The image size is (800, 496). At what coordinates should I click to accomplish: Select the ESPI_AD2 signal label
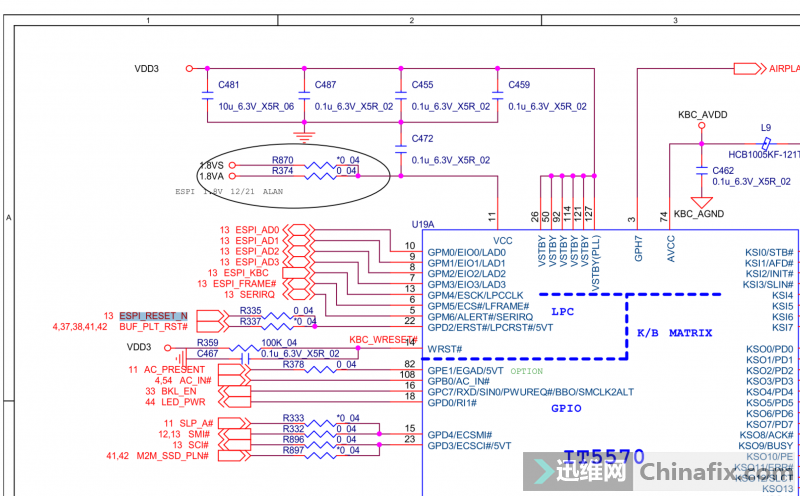click(x=257, y=252)
